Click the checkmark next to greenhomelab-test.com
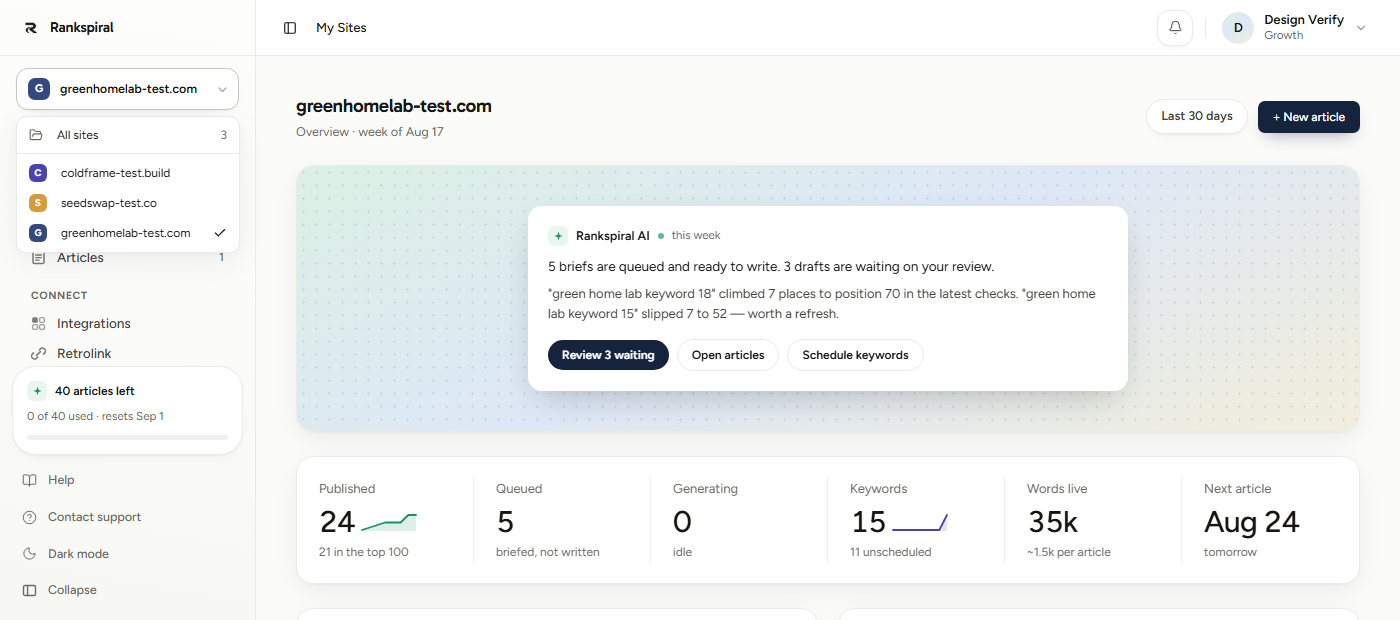This screenshot has width=1400, height=620. point(220,233)
